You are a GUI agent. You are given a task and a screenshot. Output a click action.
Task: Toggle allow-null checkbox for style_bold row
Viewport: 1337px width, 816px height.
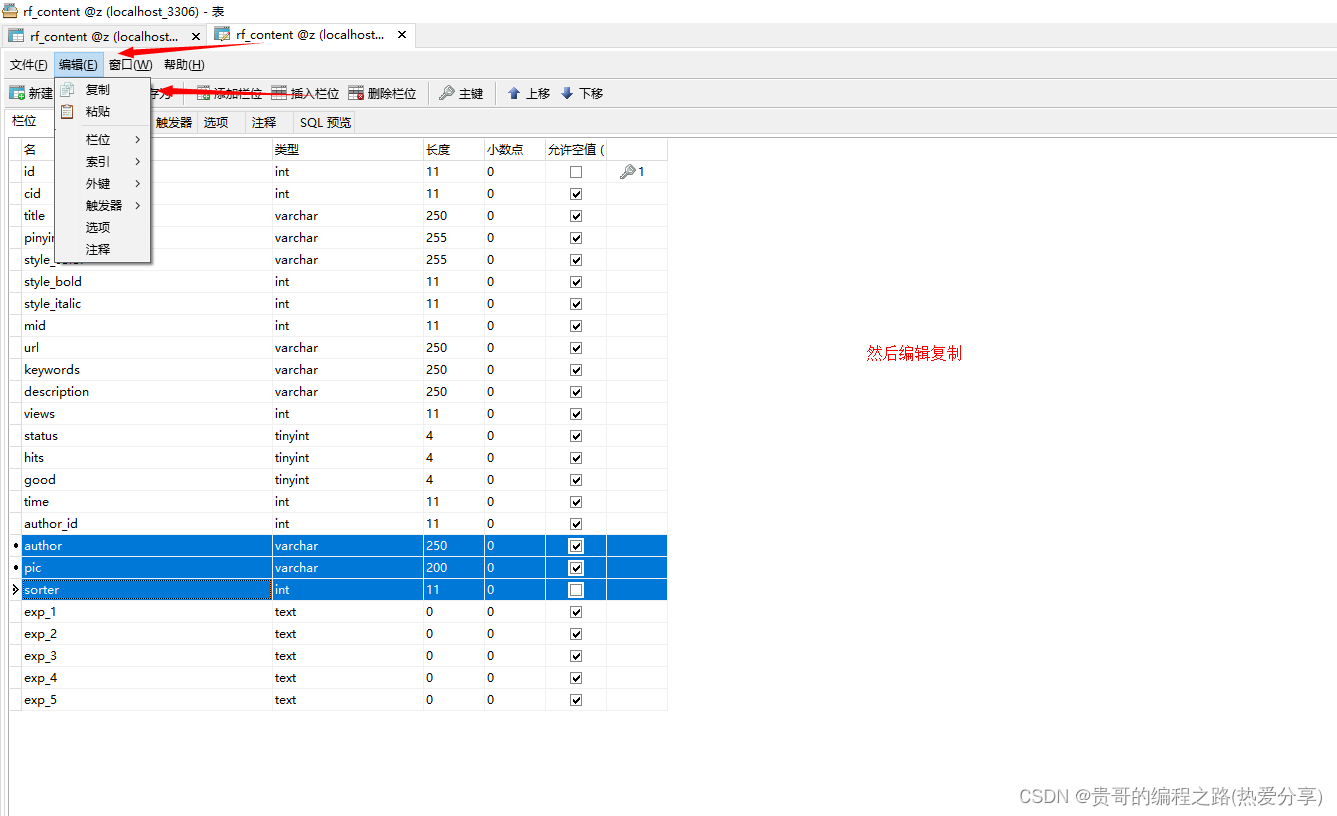[x=576, y=282]
